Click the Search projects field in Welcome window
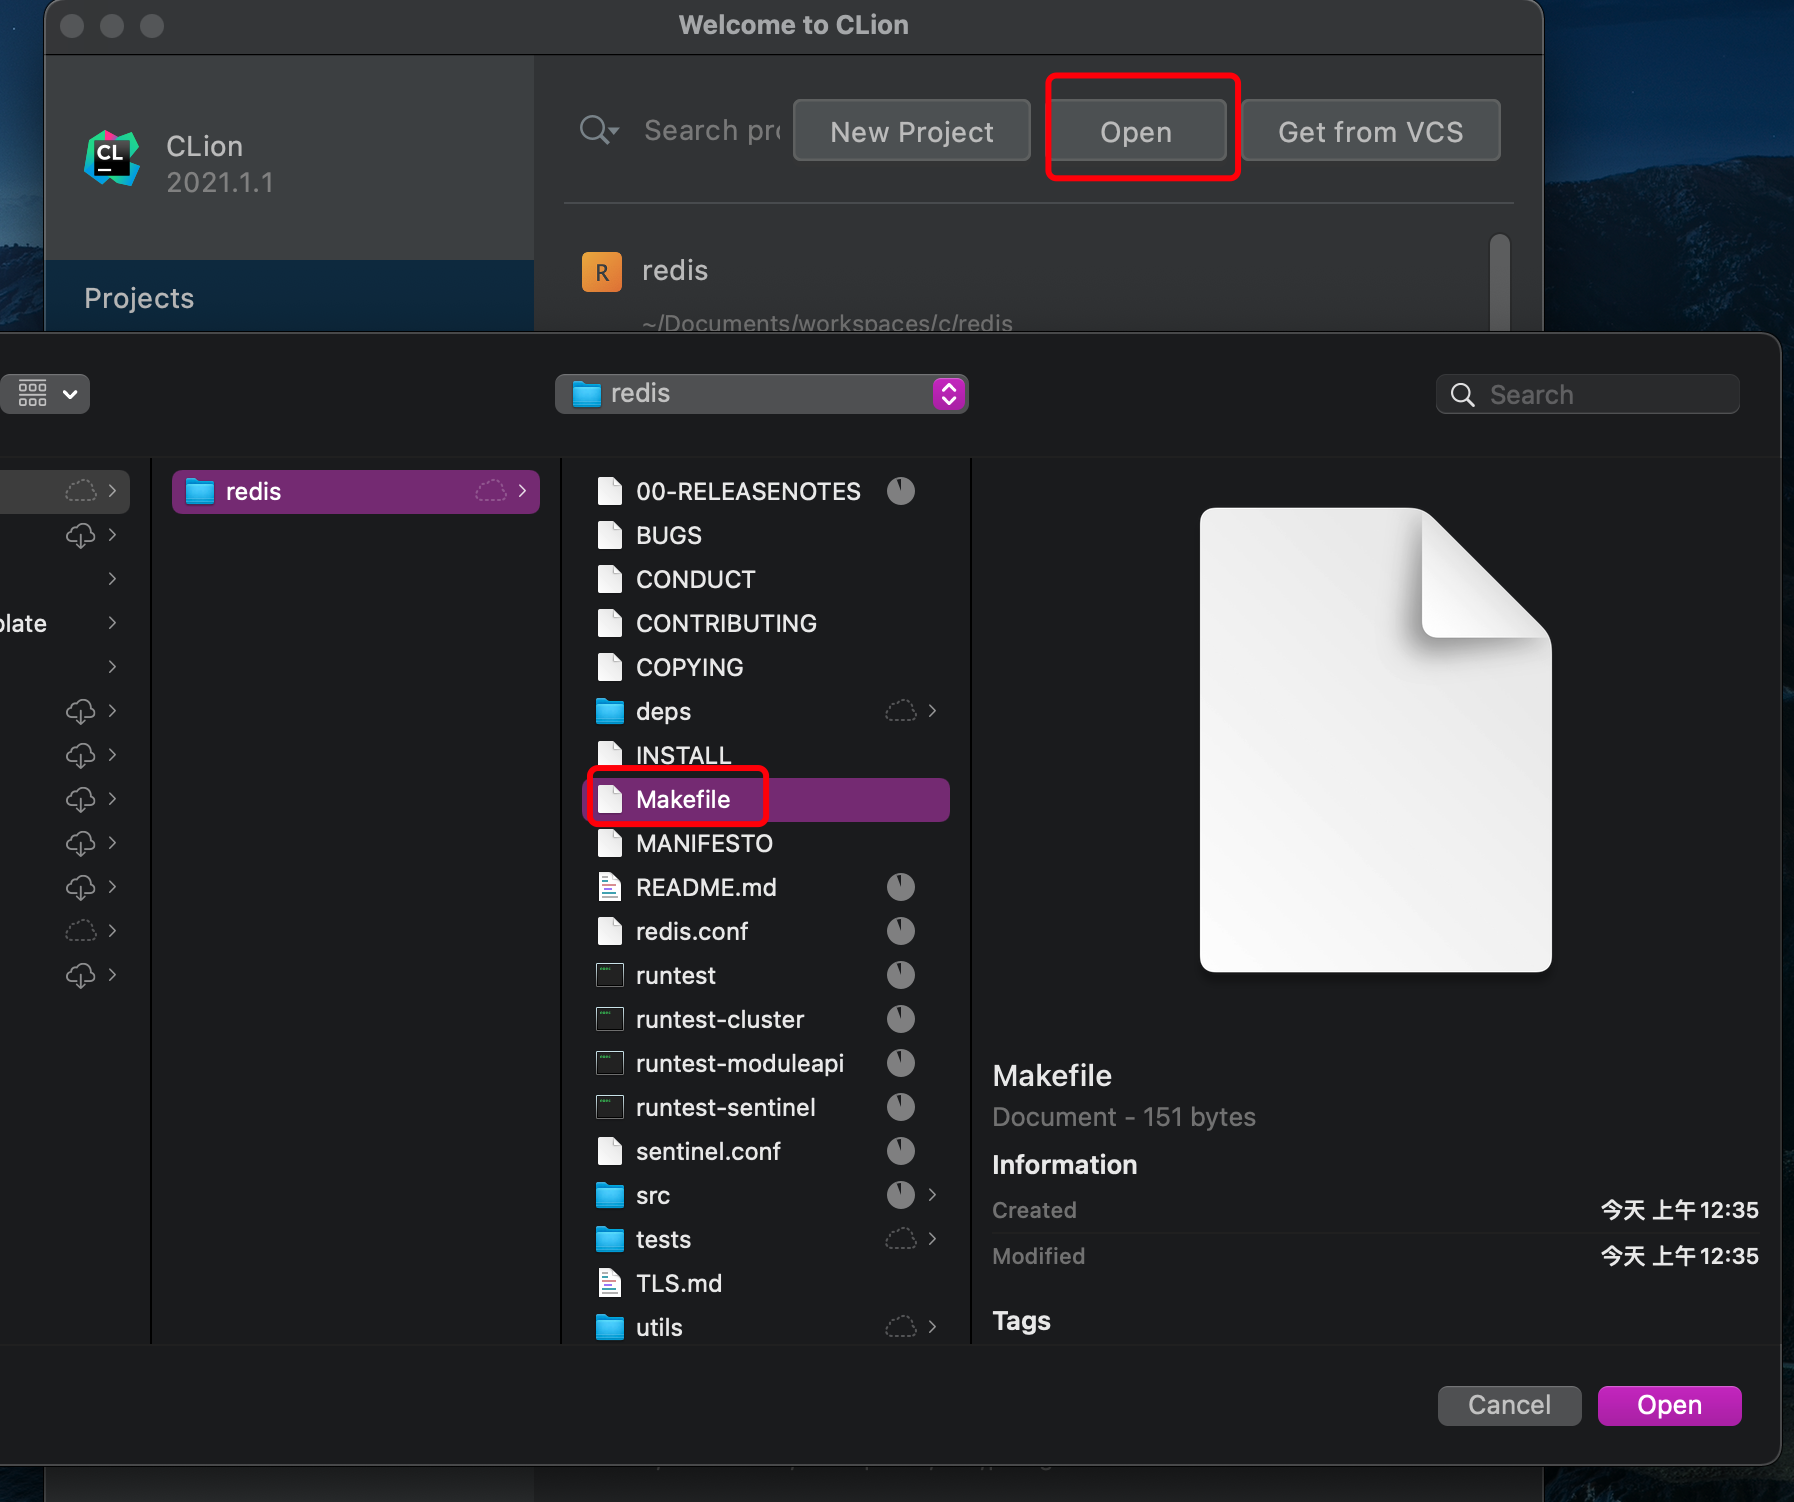 (711, 131)
